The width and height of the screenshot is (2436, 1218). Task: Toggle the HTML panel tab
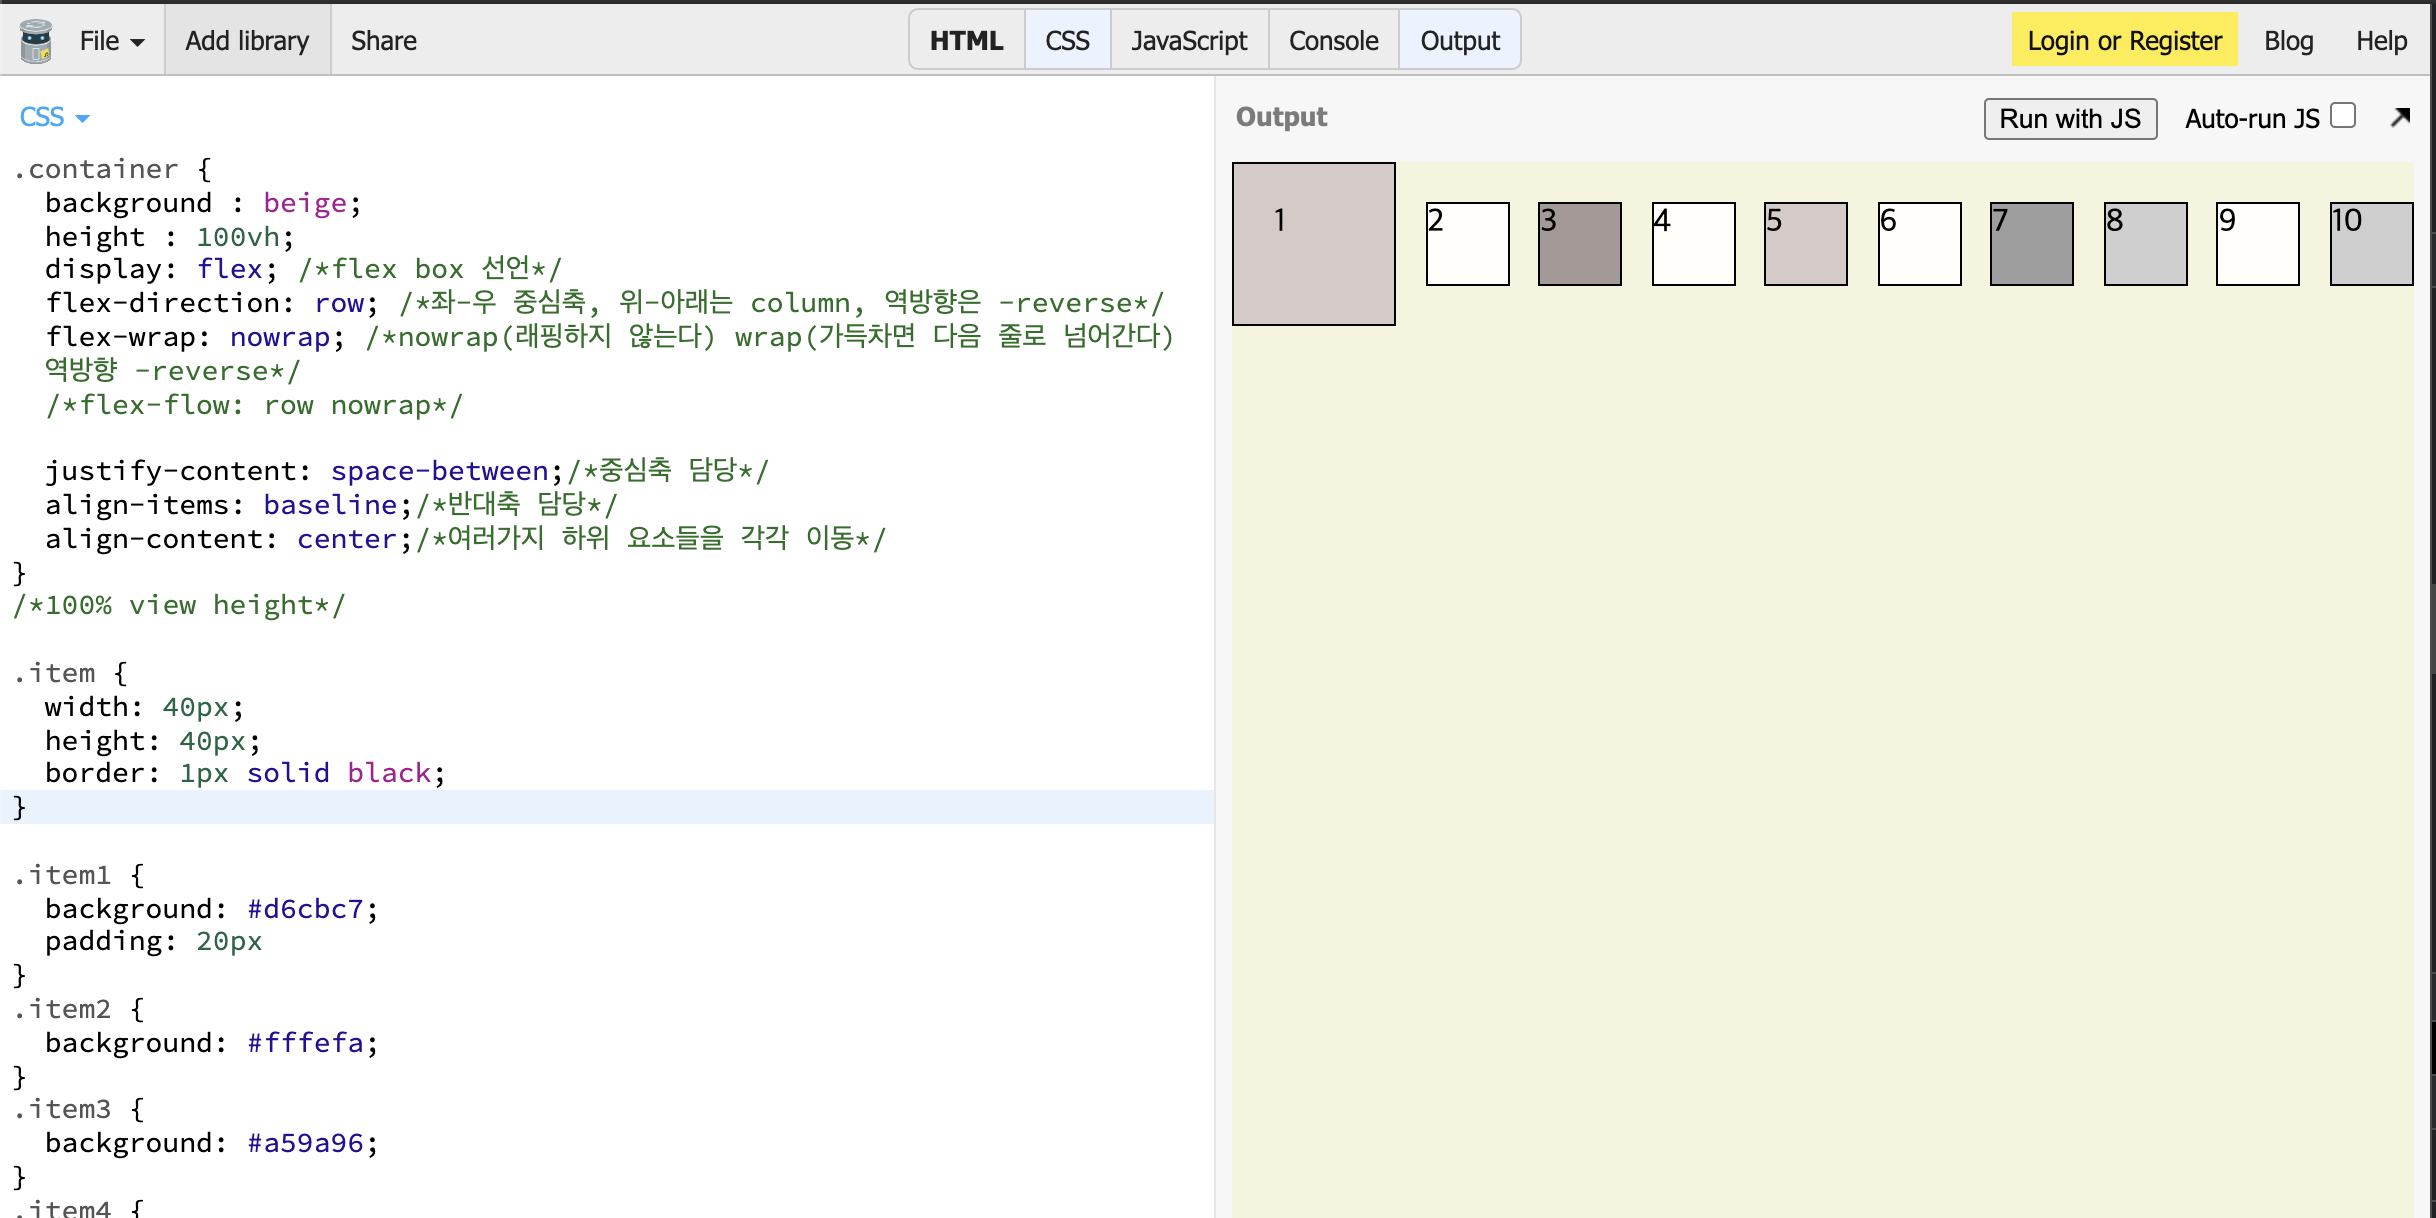(x=965, y=41)
